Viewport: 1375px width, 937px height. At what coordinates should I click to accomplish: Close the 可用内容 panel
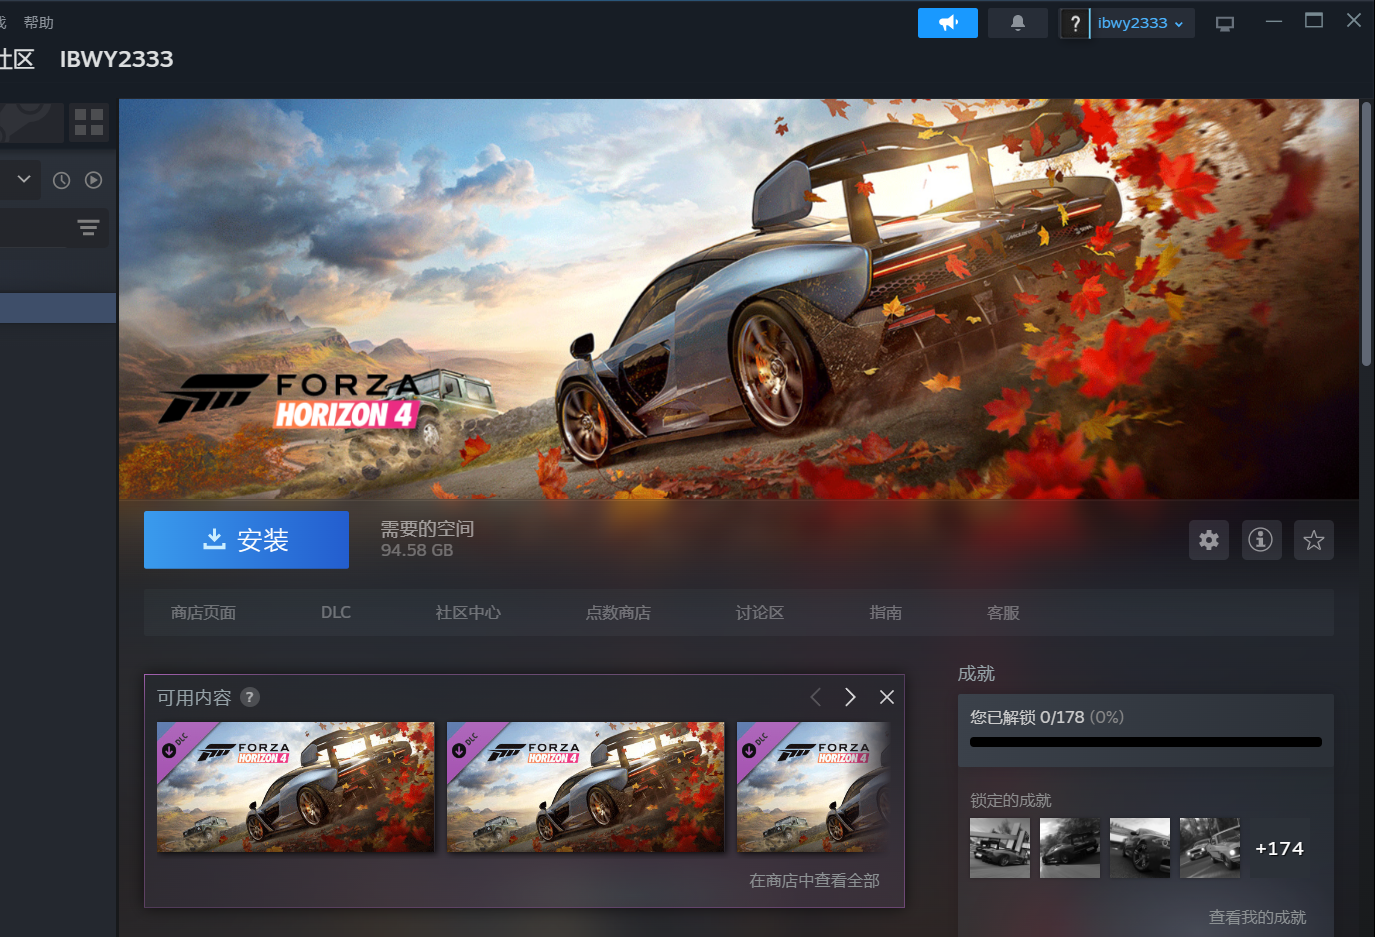point(886,697)
